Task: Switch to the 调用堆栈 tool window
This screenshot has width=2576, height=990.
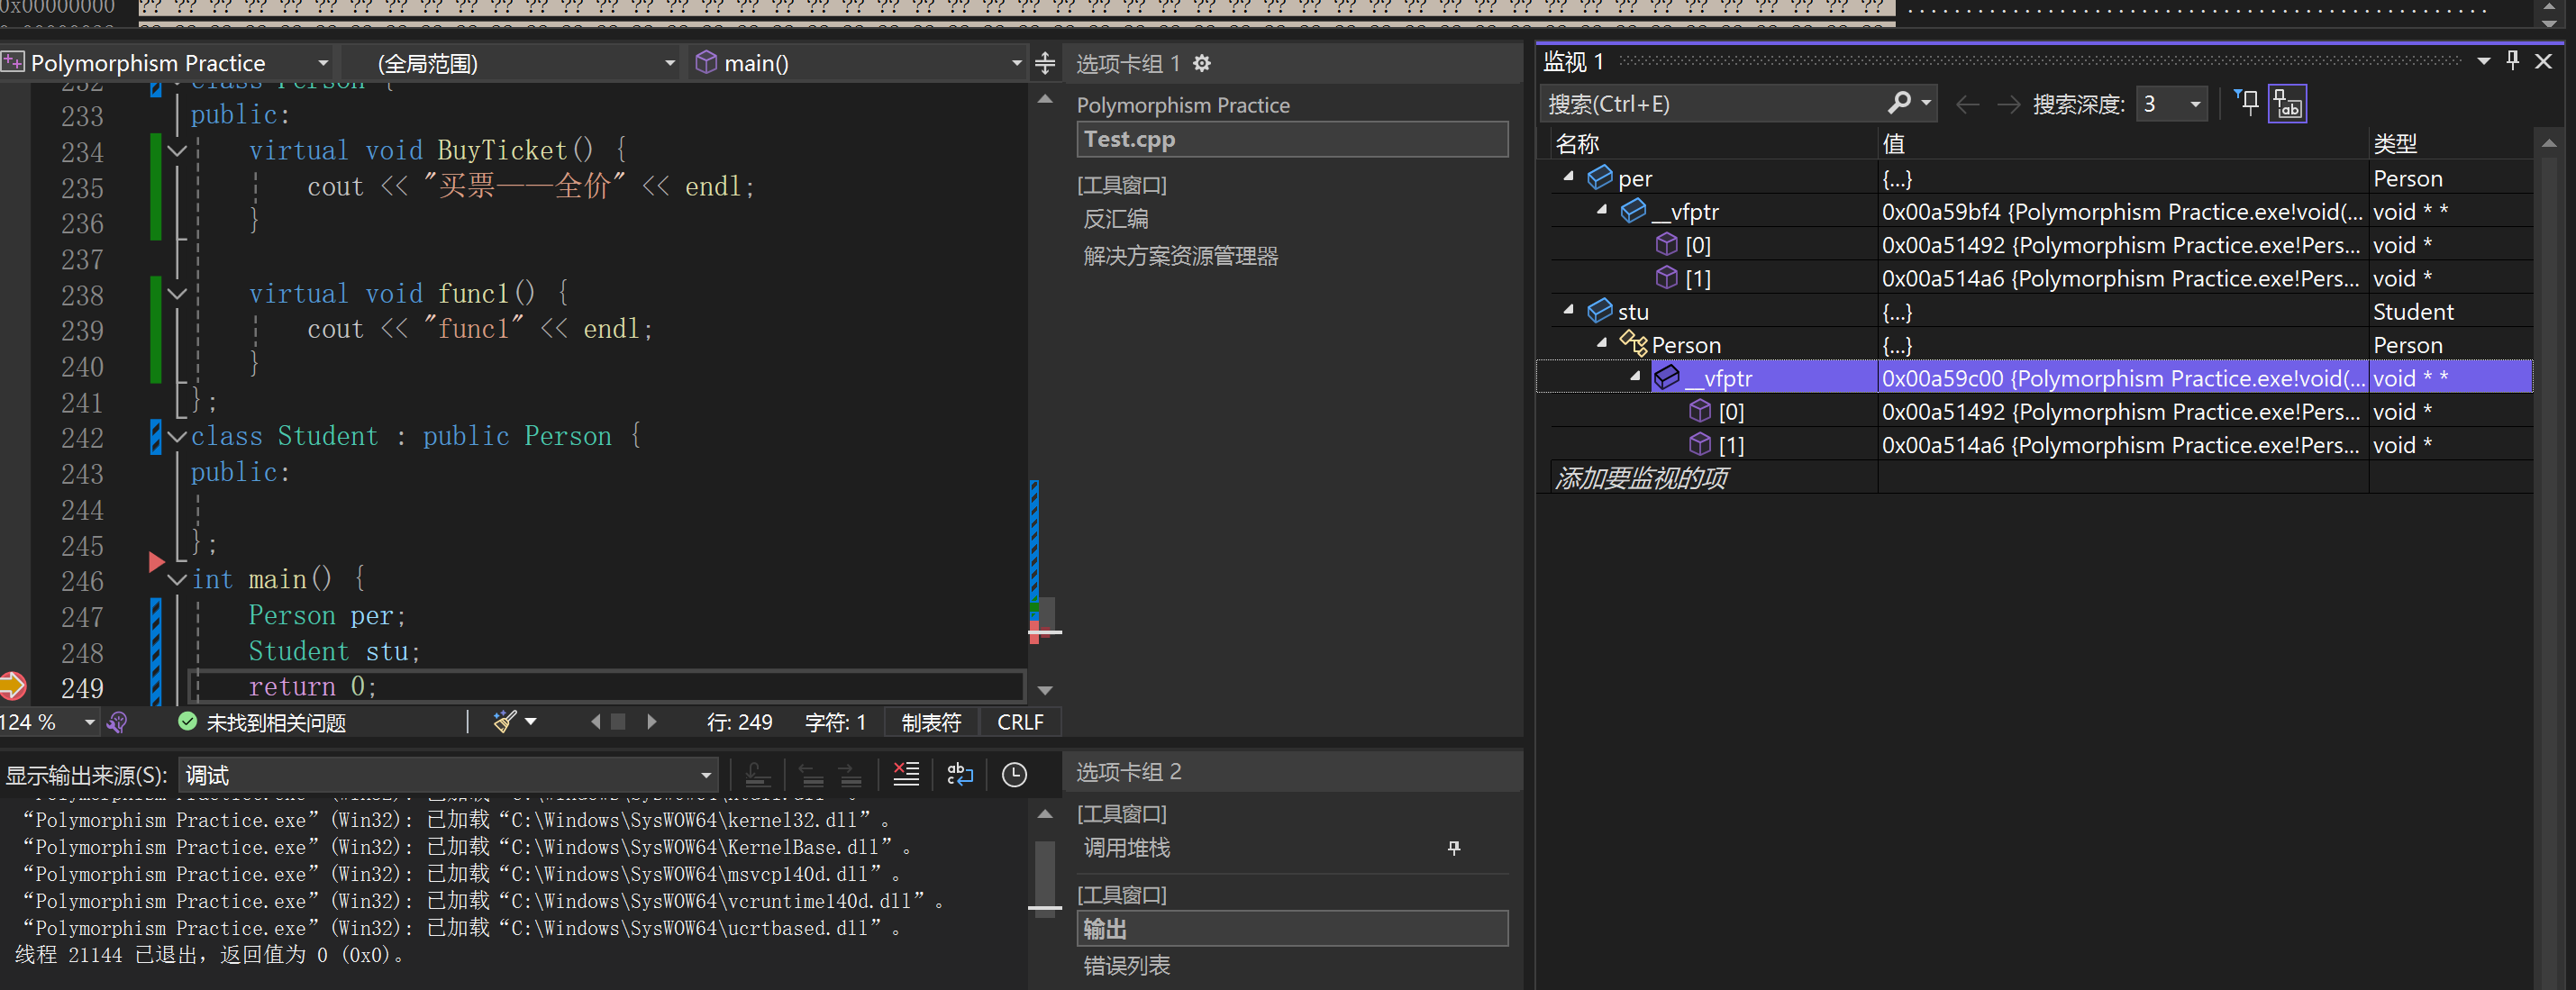Action: [x=1127, y=848]
